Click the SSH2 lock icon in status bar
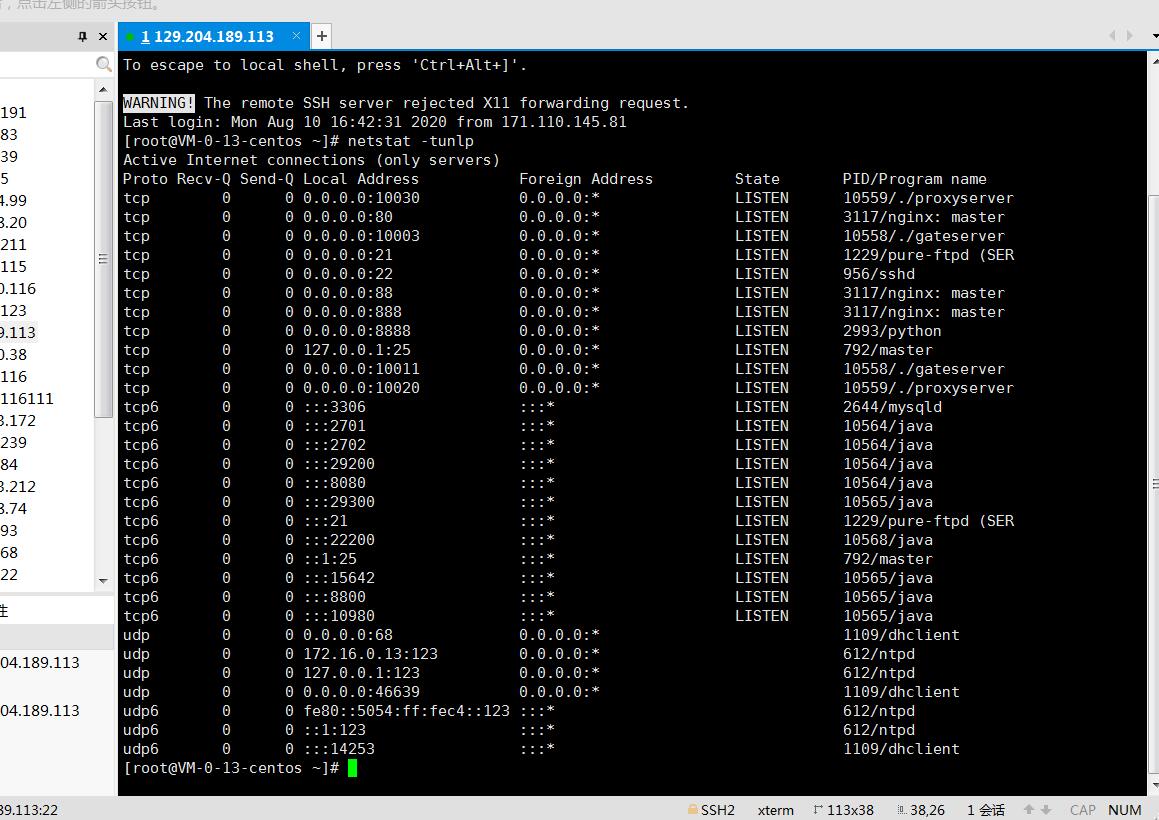The image size is (1159, 820). (x=692, y=810)
